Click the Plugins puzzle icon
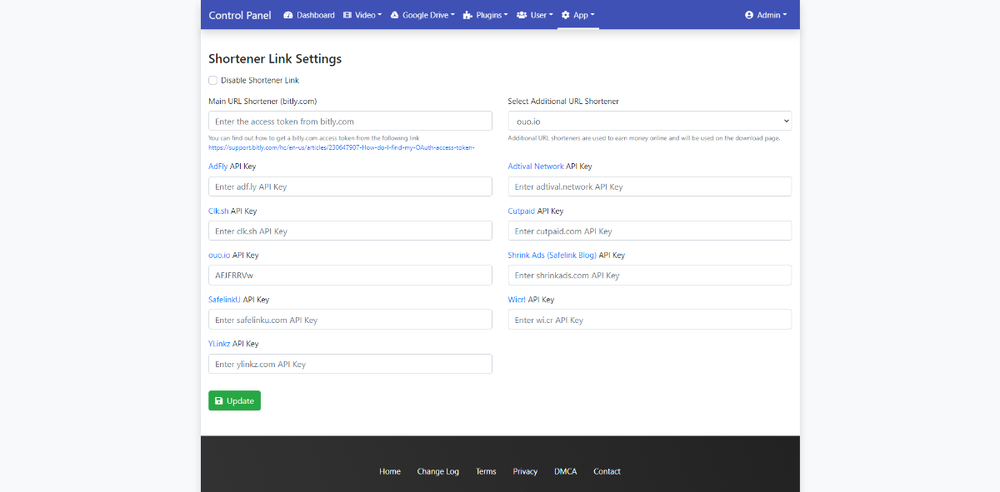This screenshot has height=492, width=1000. coord(467,15)
